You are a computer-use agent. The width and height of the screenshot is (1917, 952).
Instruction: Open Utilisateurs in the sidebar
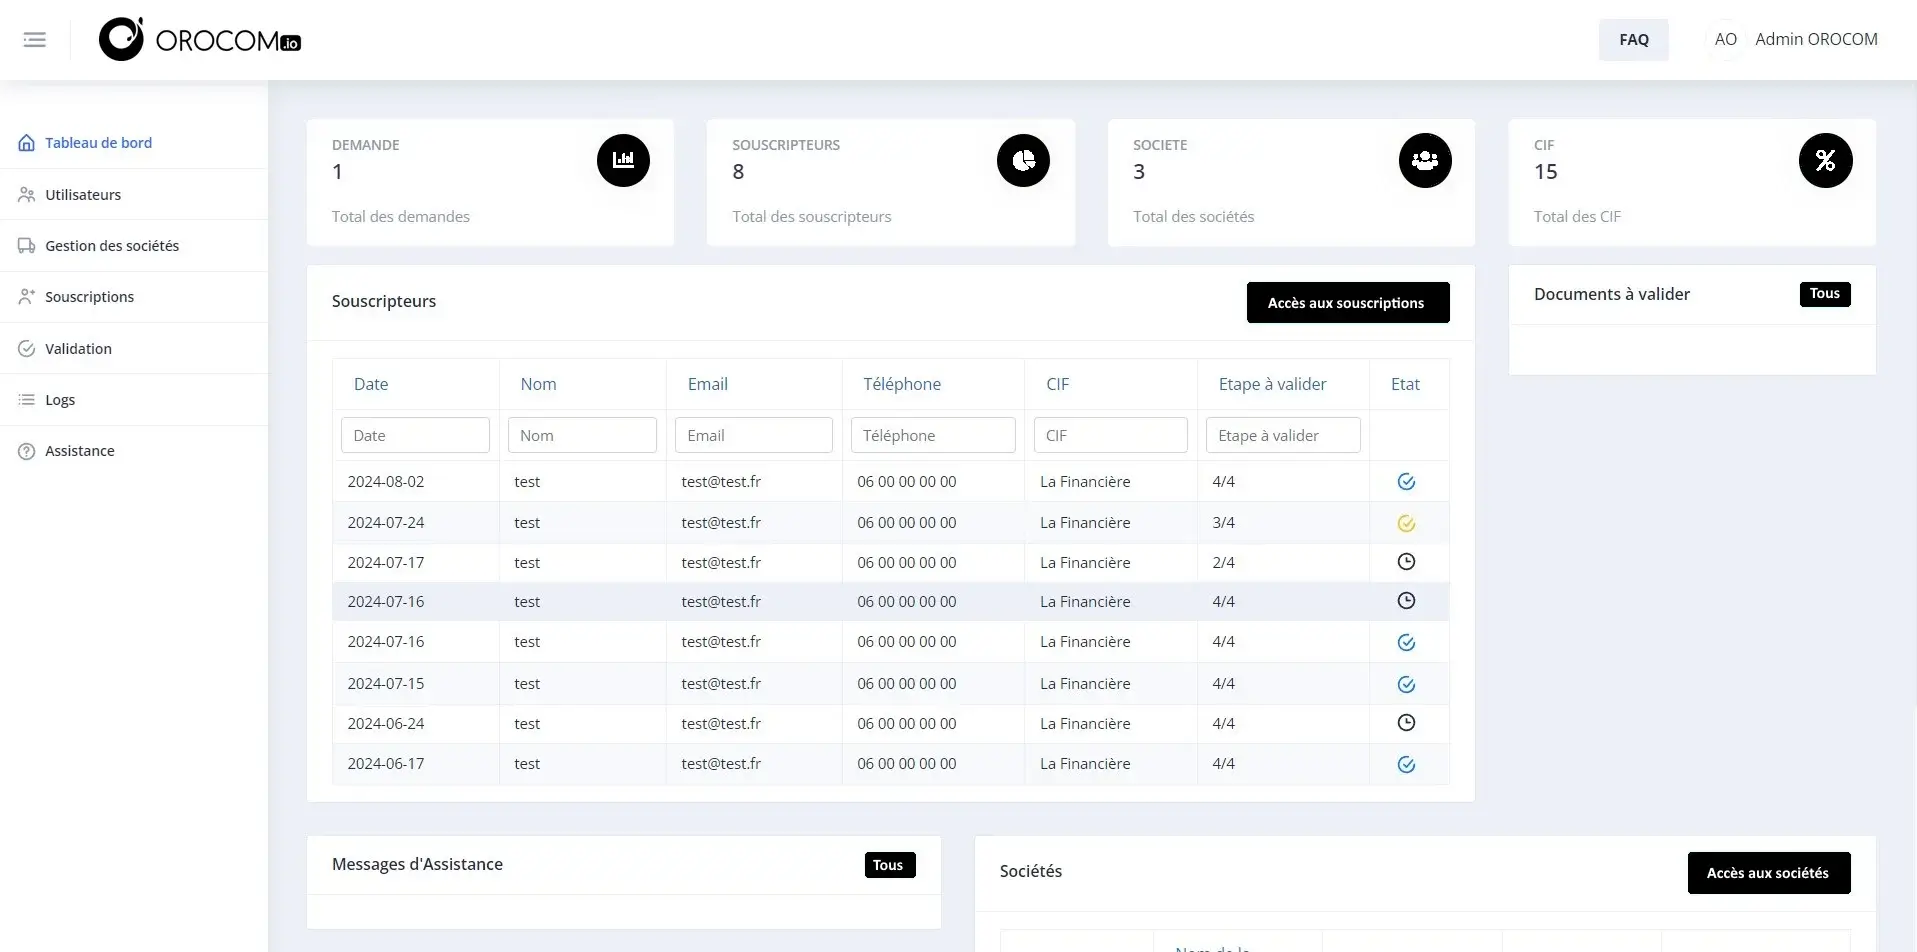[x=83, y=195]
